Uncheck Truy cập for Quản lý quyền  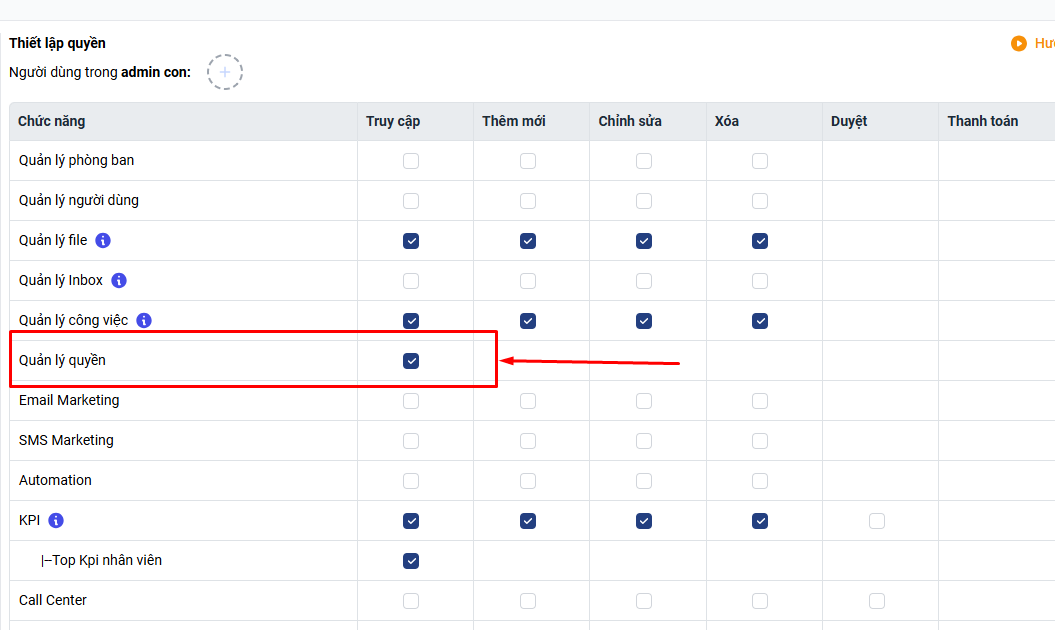pos(411,361)
